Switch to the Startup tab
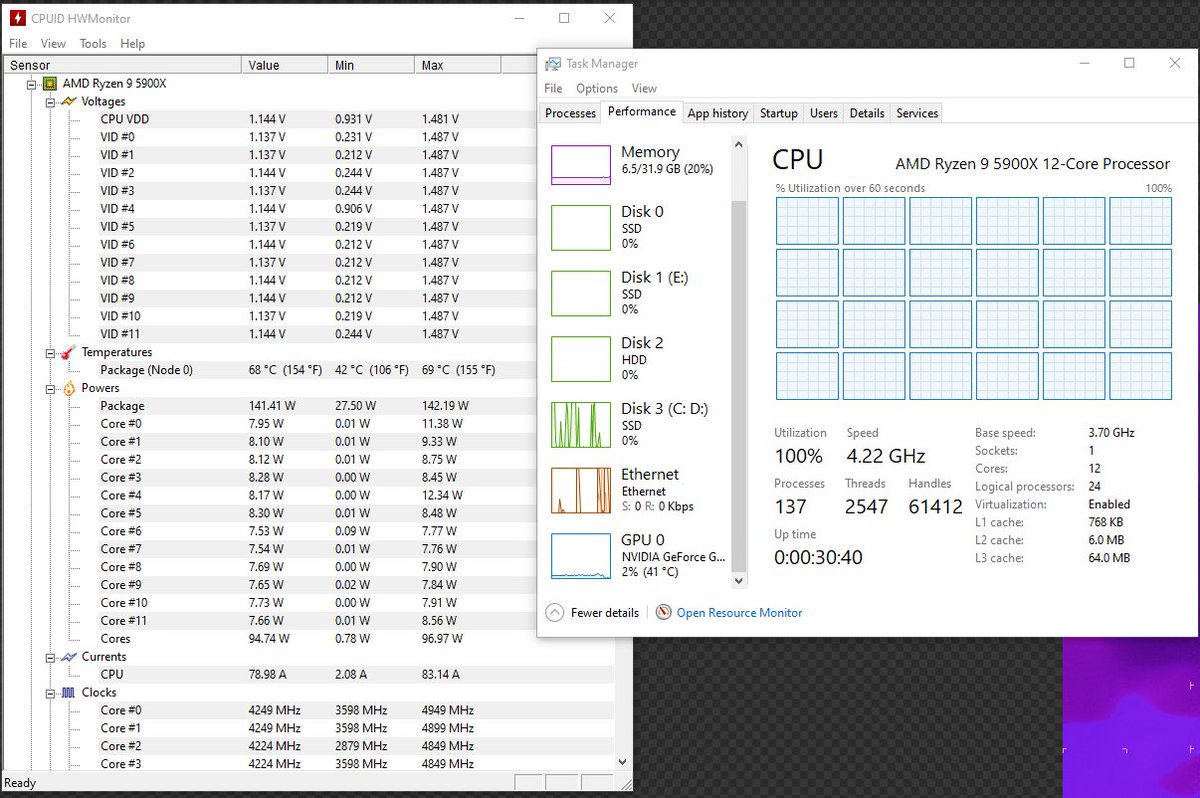The height and width of the screenshot is (798, 1200). point(778,113)
